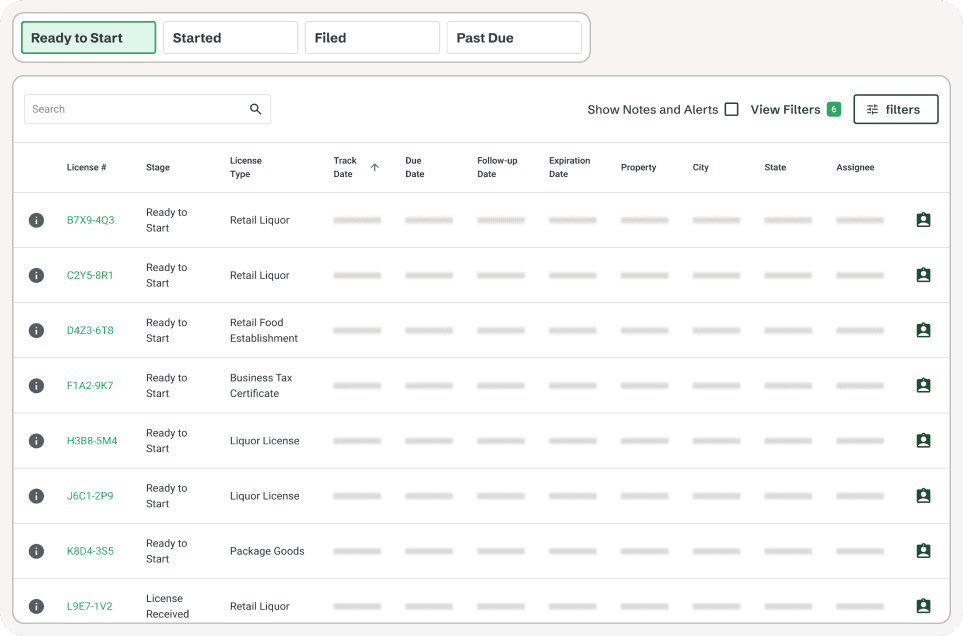Sort by License Type column header
963x636 pixels.
tap(246, 168)
